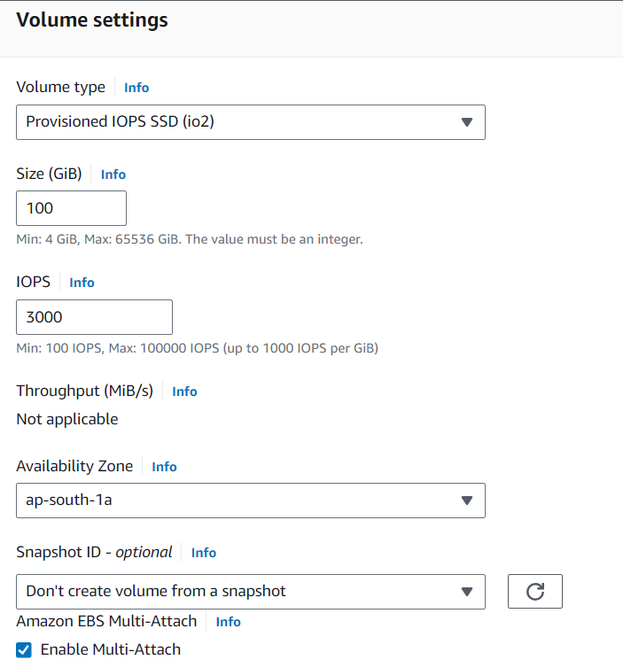This screenshot has width=623, height=660.
Task: Click the Snapshot ID dropdown arrow
Action: (x=466, y=591)
